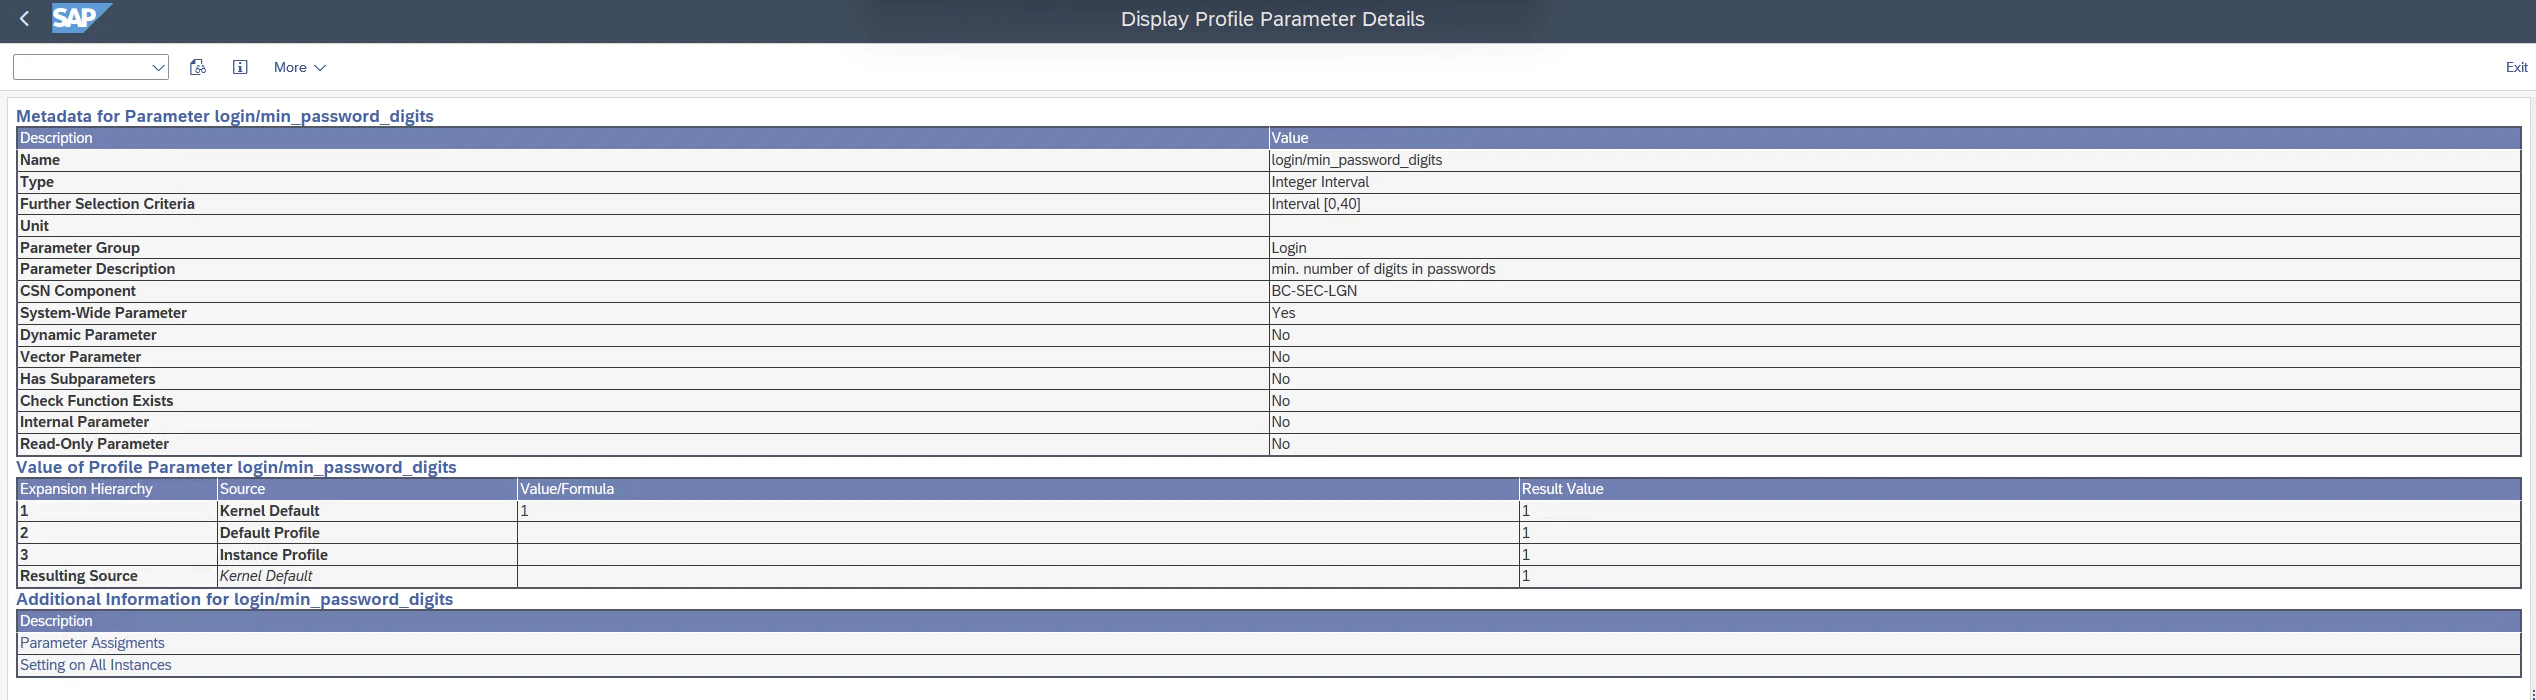Select the Dynamic Parameter label
The image size is (2536, 700).
point(88,335)
